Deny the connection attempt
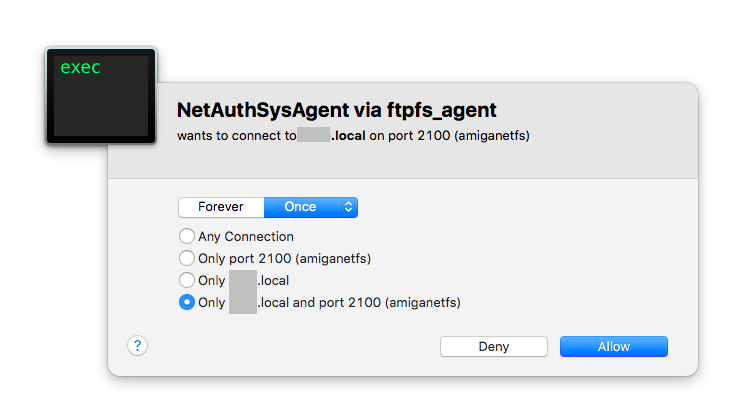Image resolution: width=735 pixels, height=417 pixels. click(494, 346)
